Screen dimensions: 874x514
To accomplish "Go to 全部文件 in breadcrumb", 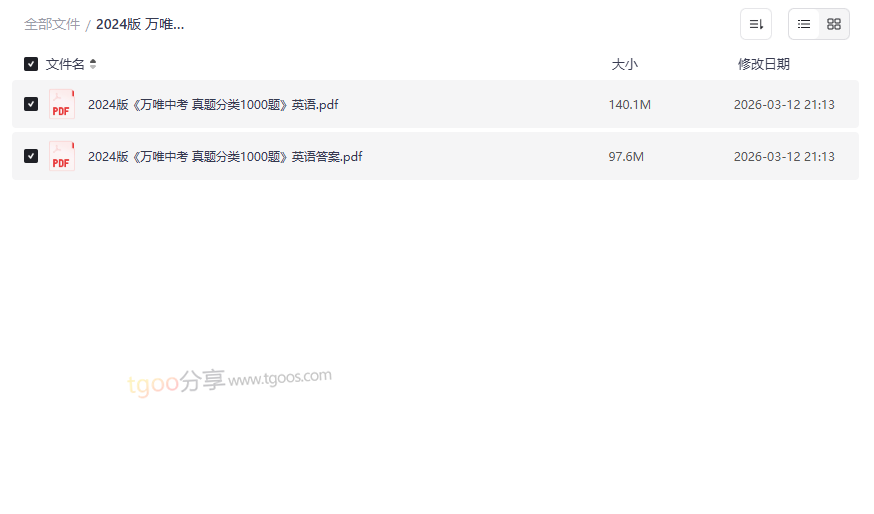I will pyautogui.click(x=52, y=25).
